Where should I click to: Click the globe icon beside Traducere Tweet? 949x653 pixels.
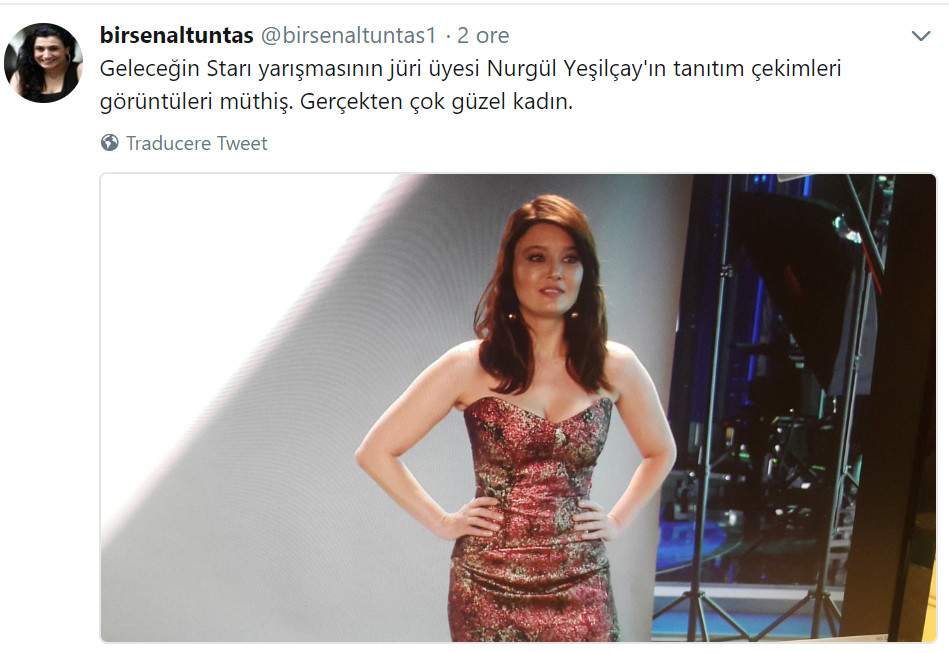(x=110, y=143)
